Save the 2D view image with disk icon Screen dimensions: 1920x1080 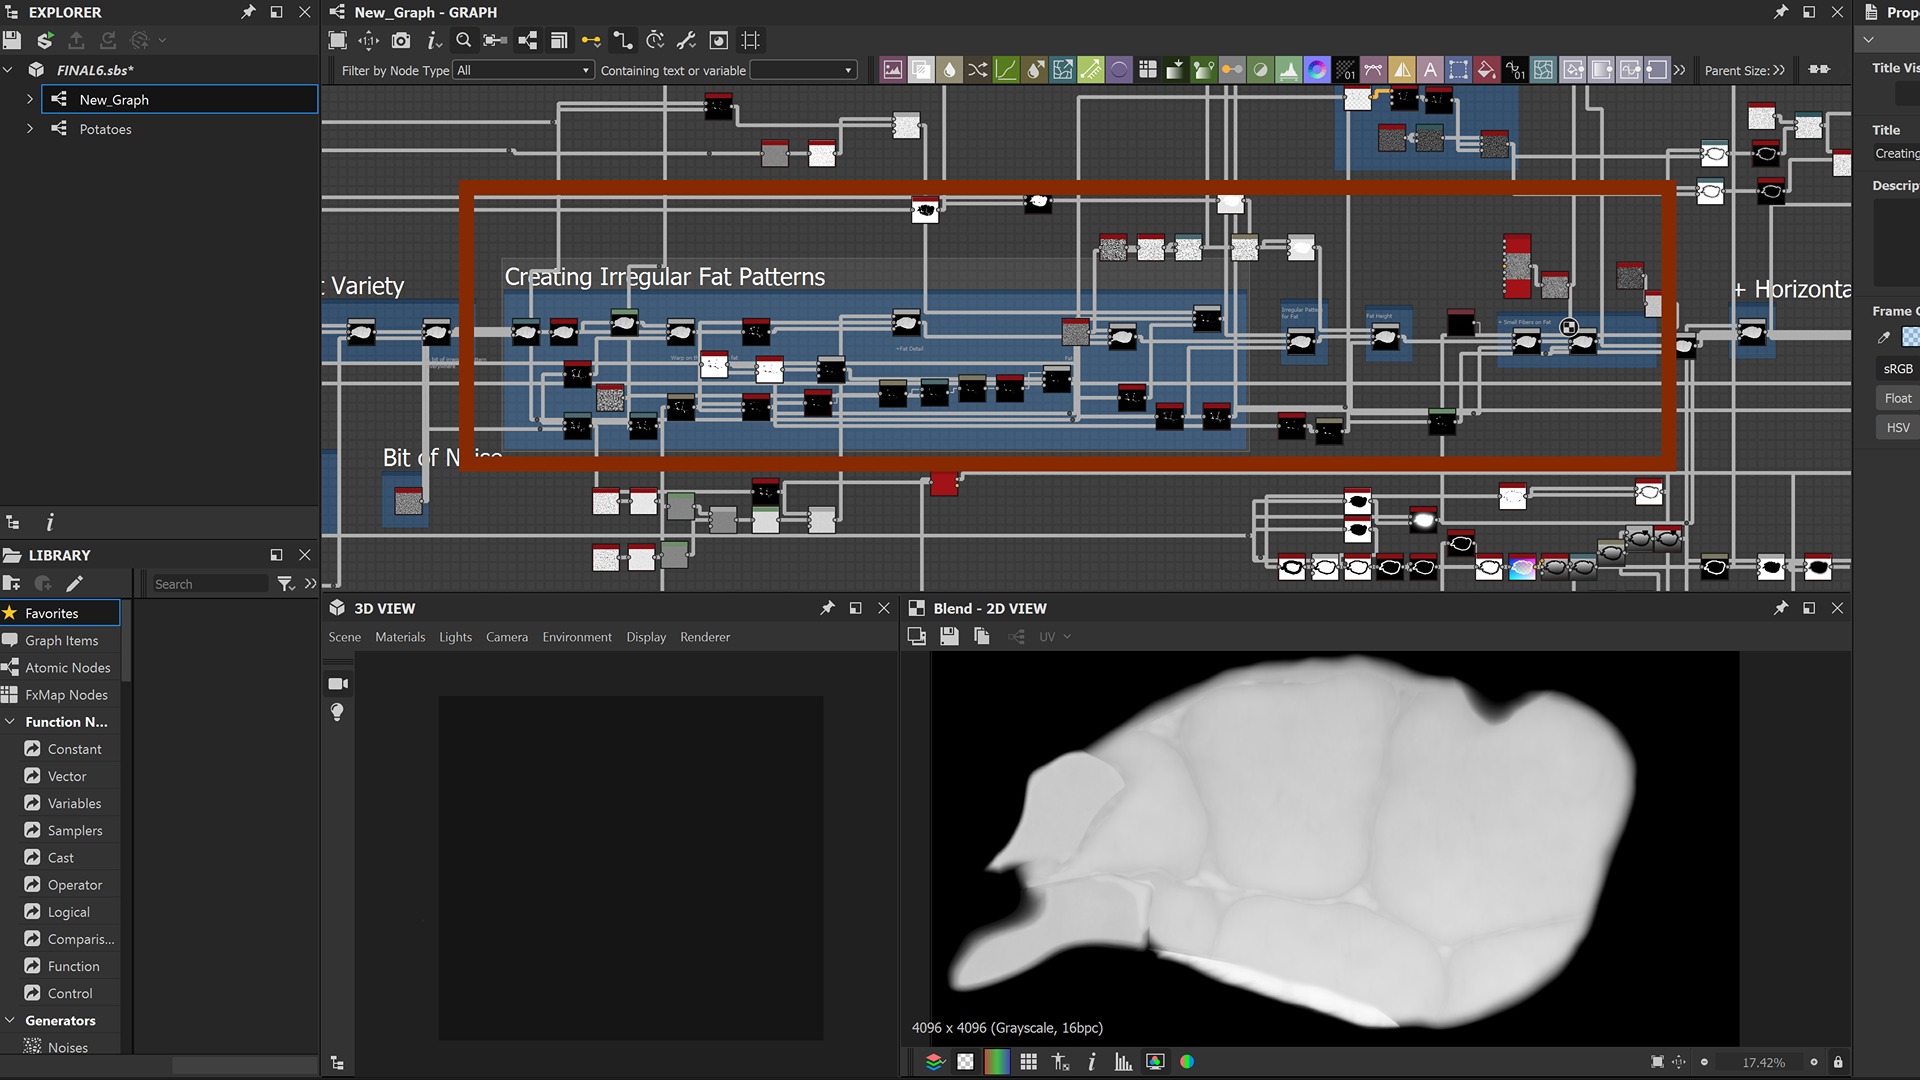click(x=949, y=636)
